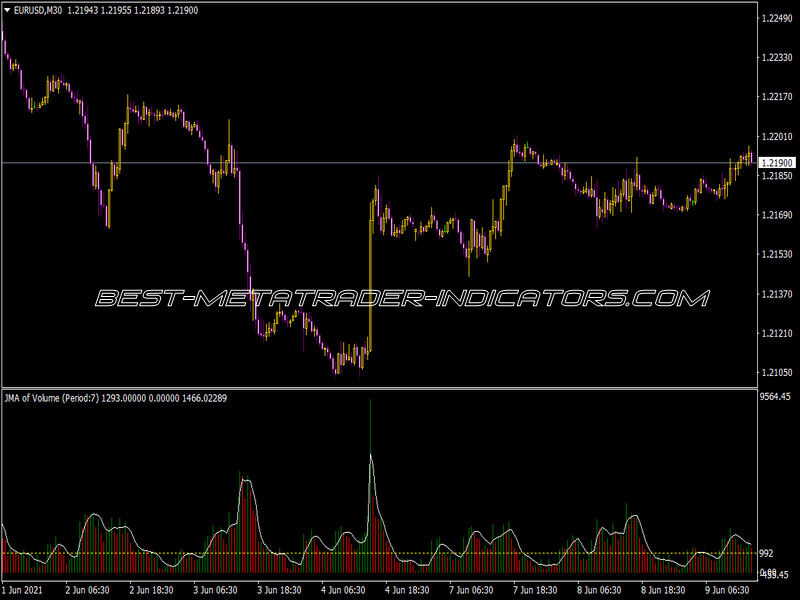Click the 1.21370 price scale label
Viewport: 800px width, 600px height.
tap(777, 294)
